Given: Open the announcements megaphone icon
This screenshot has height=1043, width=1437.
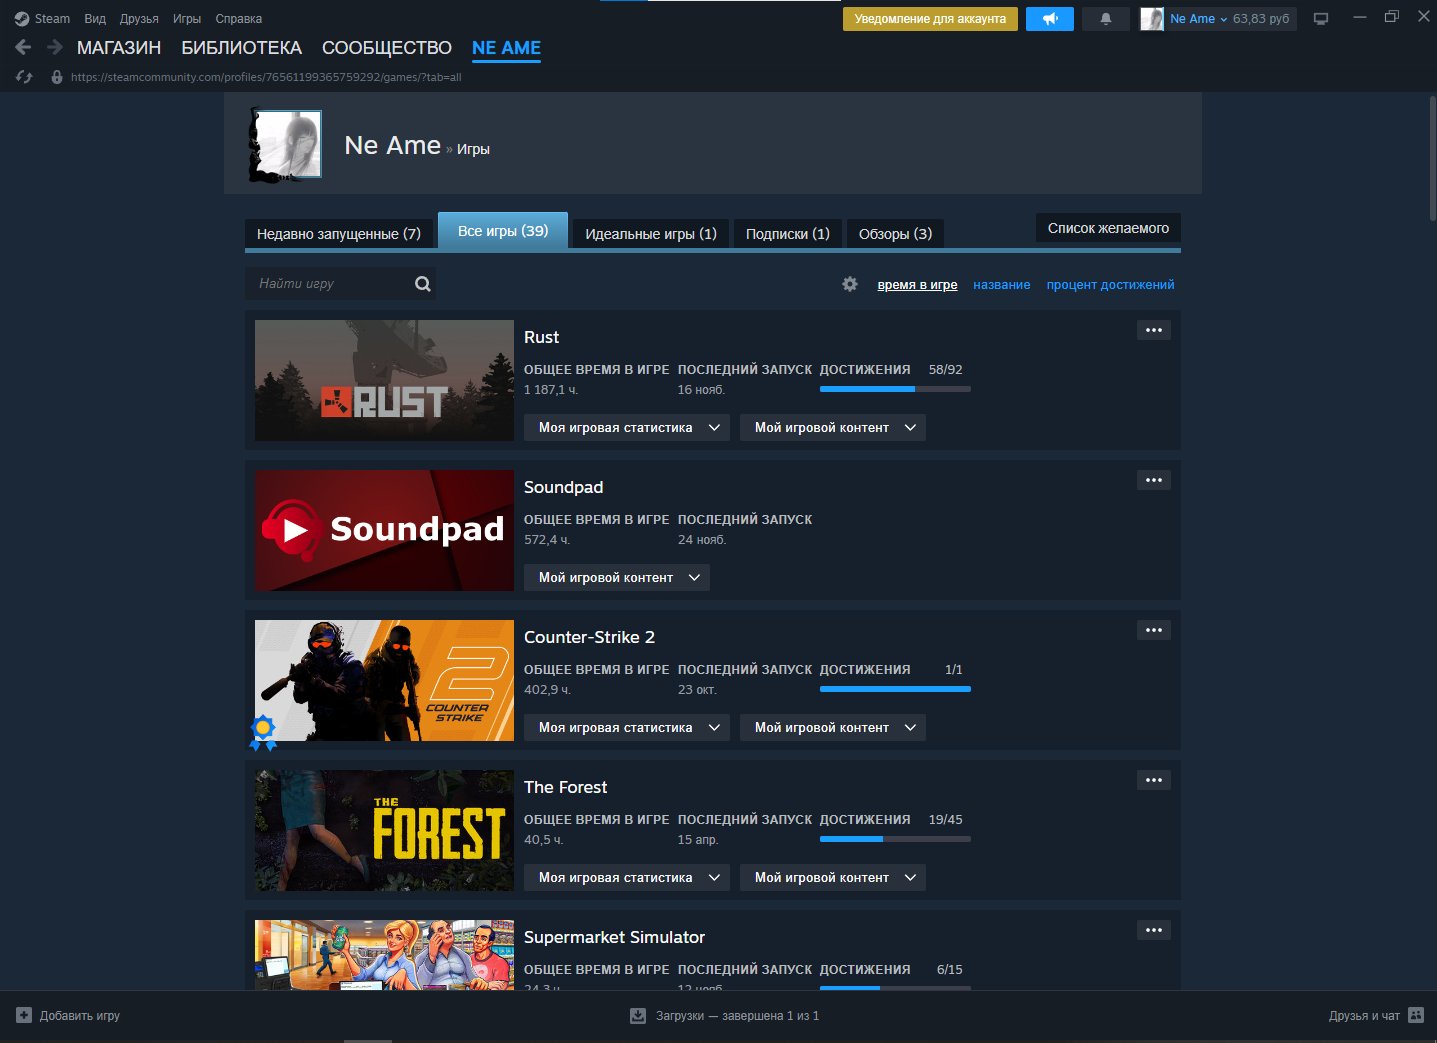Looking at the screenshot, I should tap(1049, 19).
